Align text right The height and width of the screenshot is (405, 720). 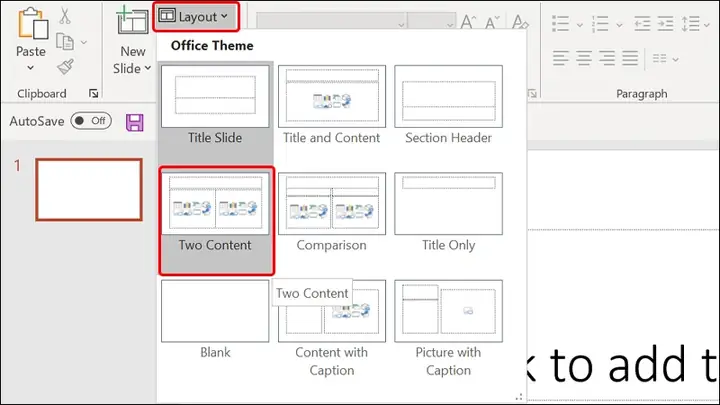607,58
